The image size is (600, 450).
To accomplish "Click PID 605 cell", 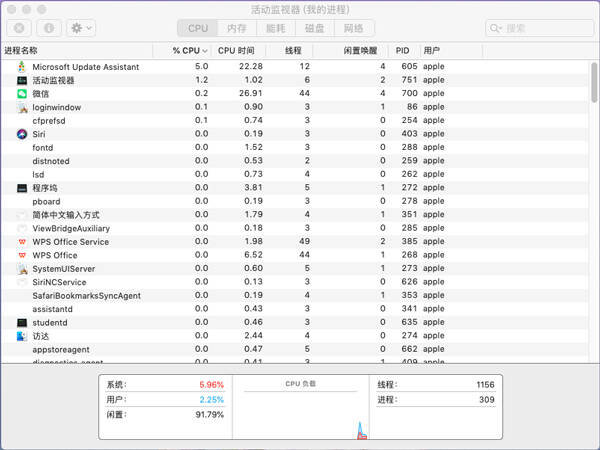I will click(x=409, y=66).
